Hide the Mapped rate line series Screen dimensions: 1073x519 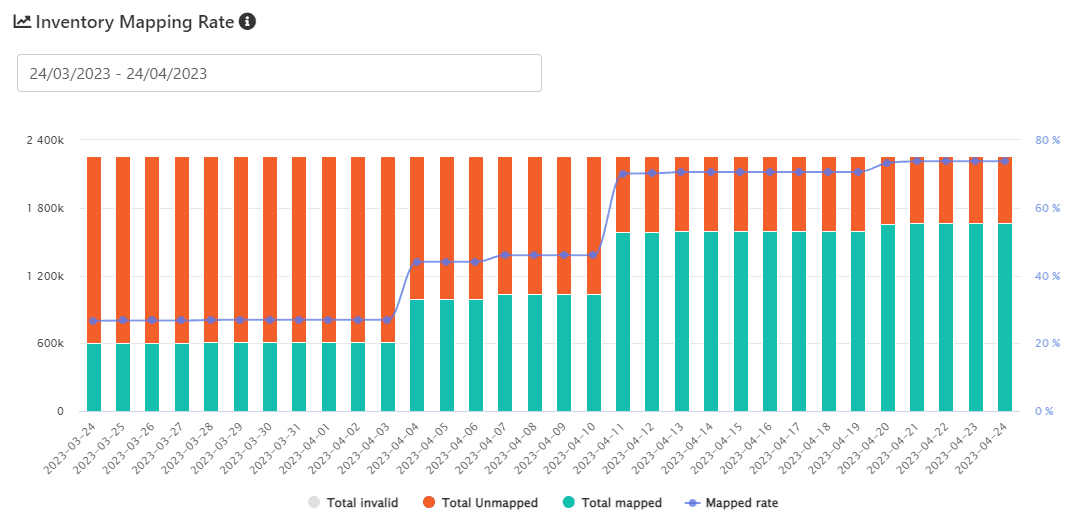(x=741, y=503)
